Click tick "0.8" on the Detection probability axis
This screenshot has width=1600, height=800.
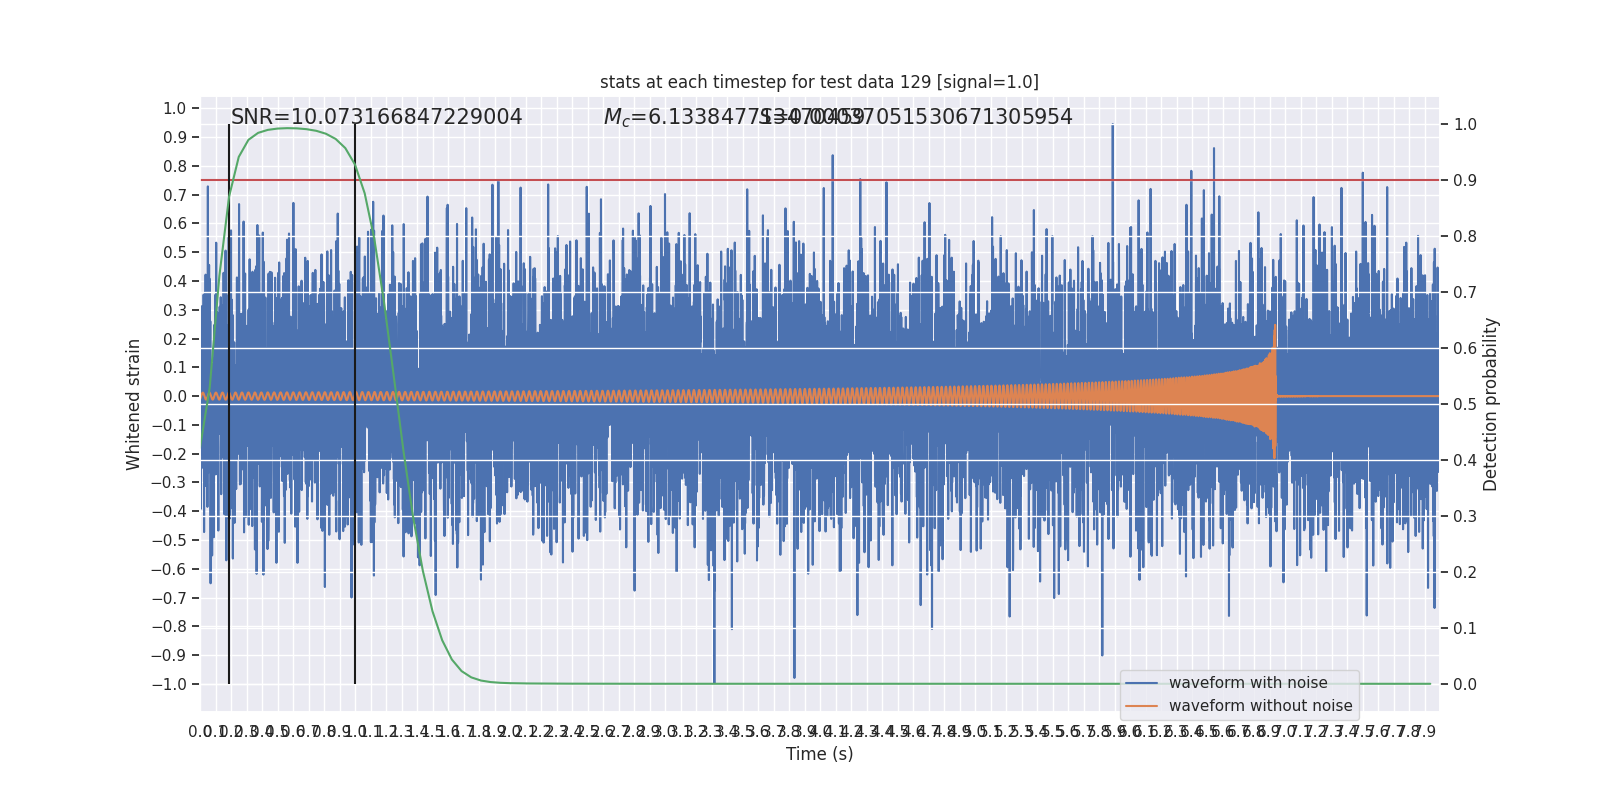(x=1465, y=236)
